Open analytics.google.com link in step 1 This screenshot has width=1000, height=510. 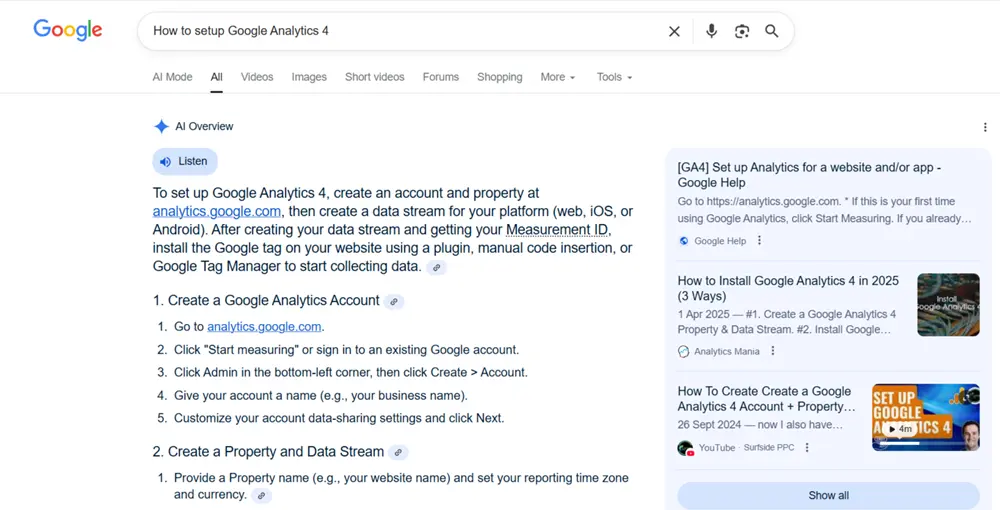click(264, 326)
